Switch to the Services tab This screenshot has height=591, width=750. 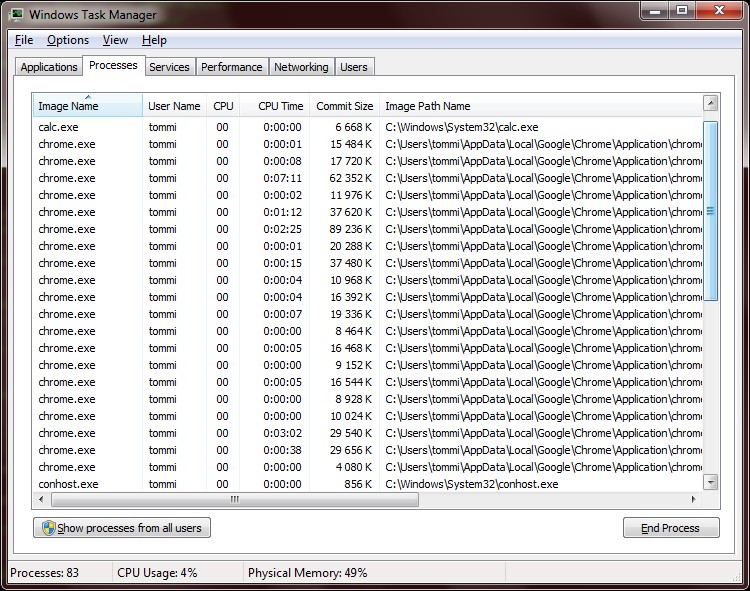169,67
